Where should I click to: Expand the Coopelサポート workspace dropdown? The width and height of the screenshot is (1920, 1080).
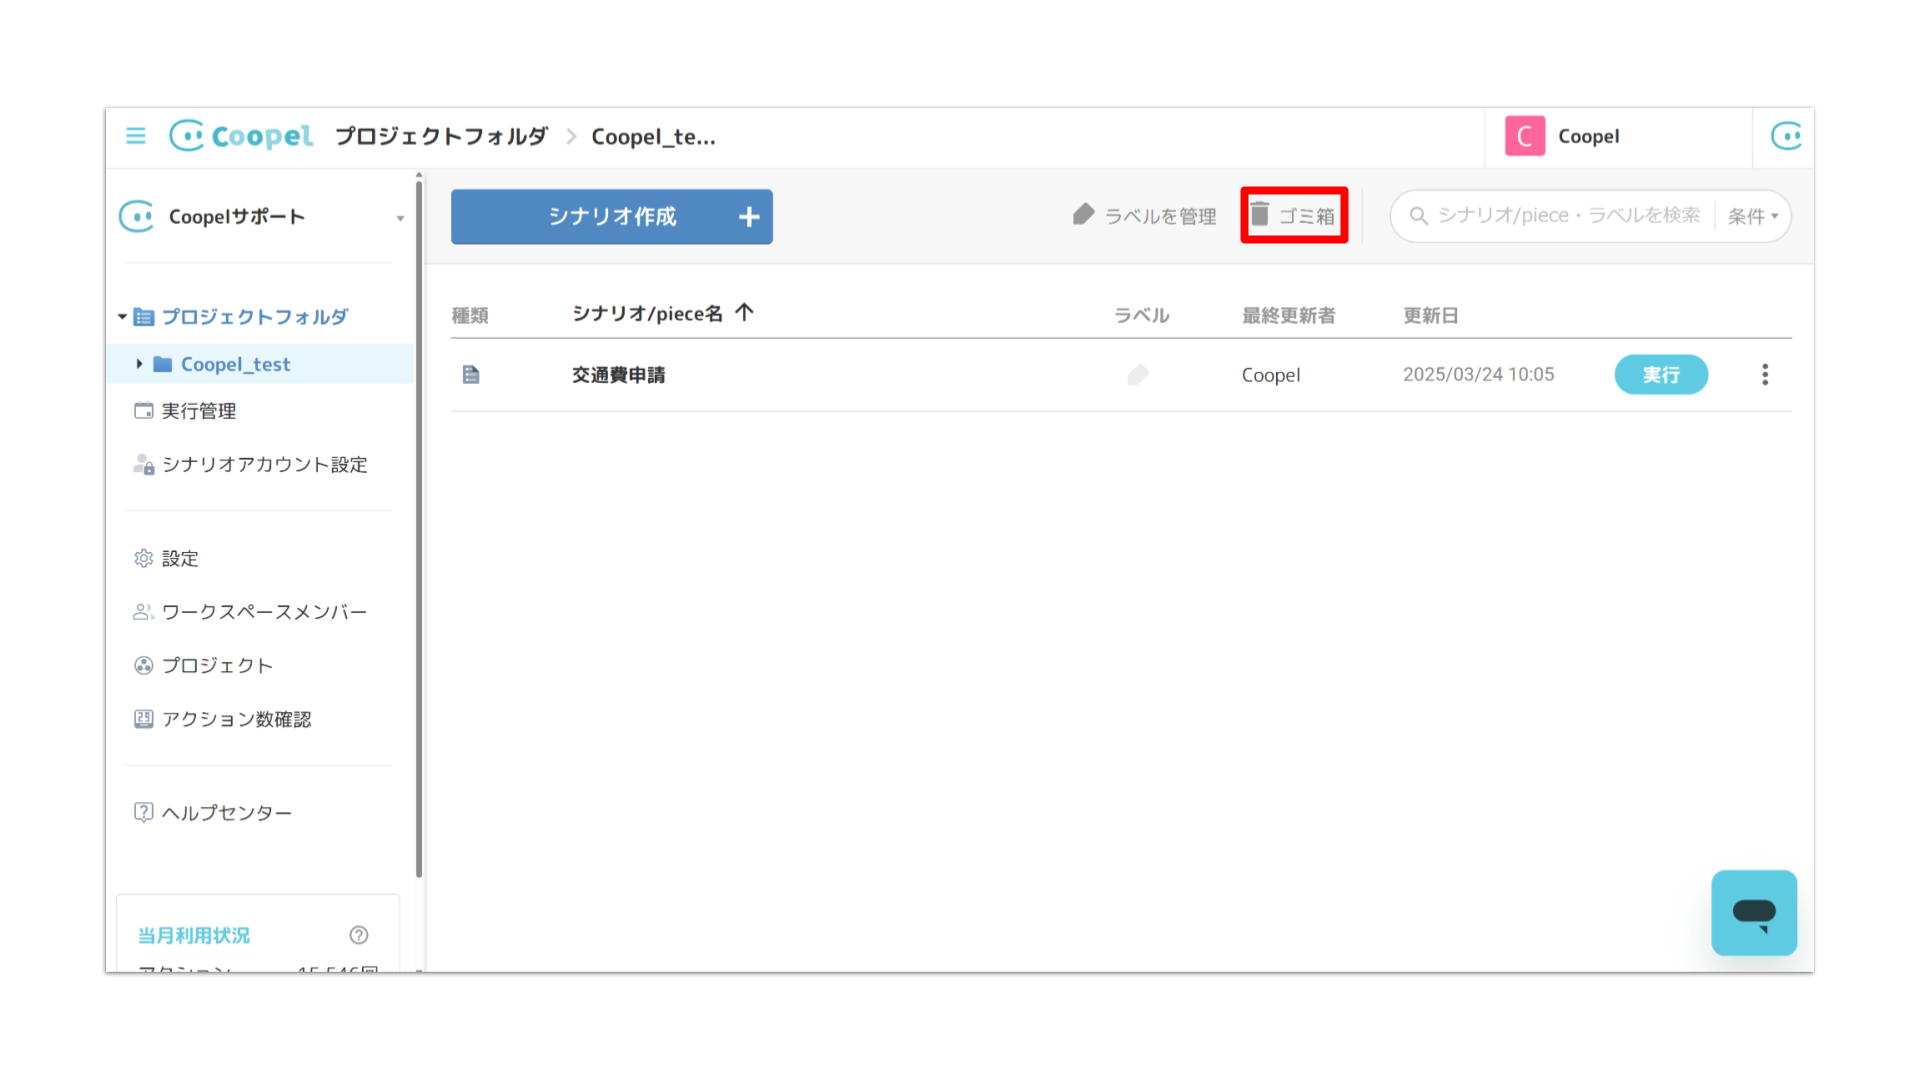click(400, 218)
